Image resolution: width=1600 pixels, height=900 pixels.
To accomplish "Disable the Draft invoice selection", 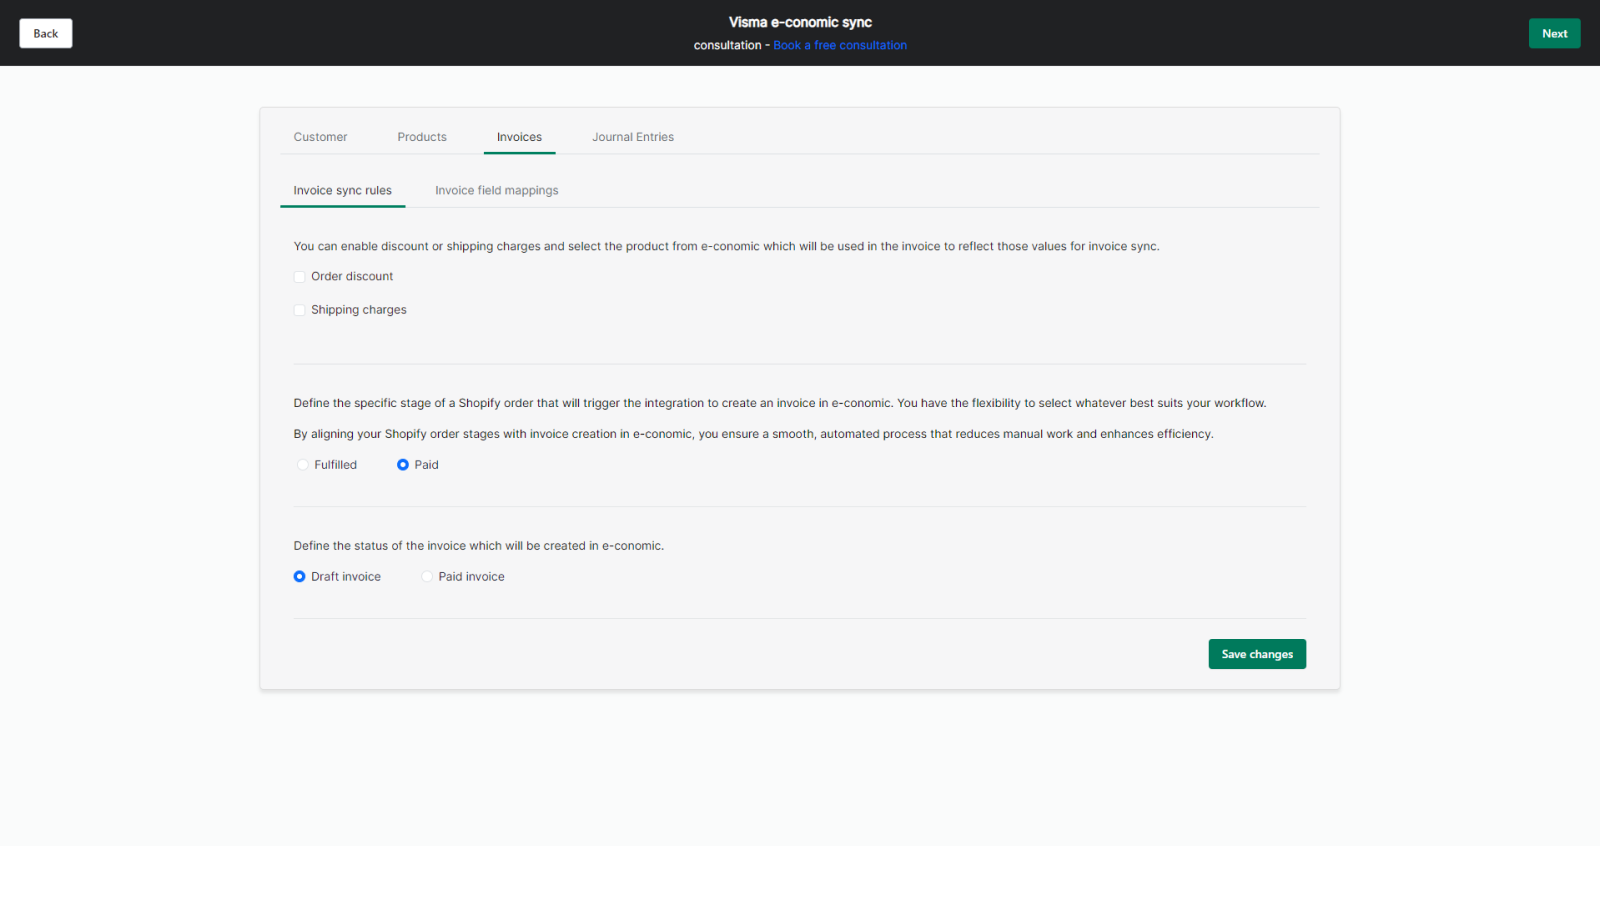I will [298, 576].
